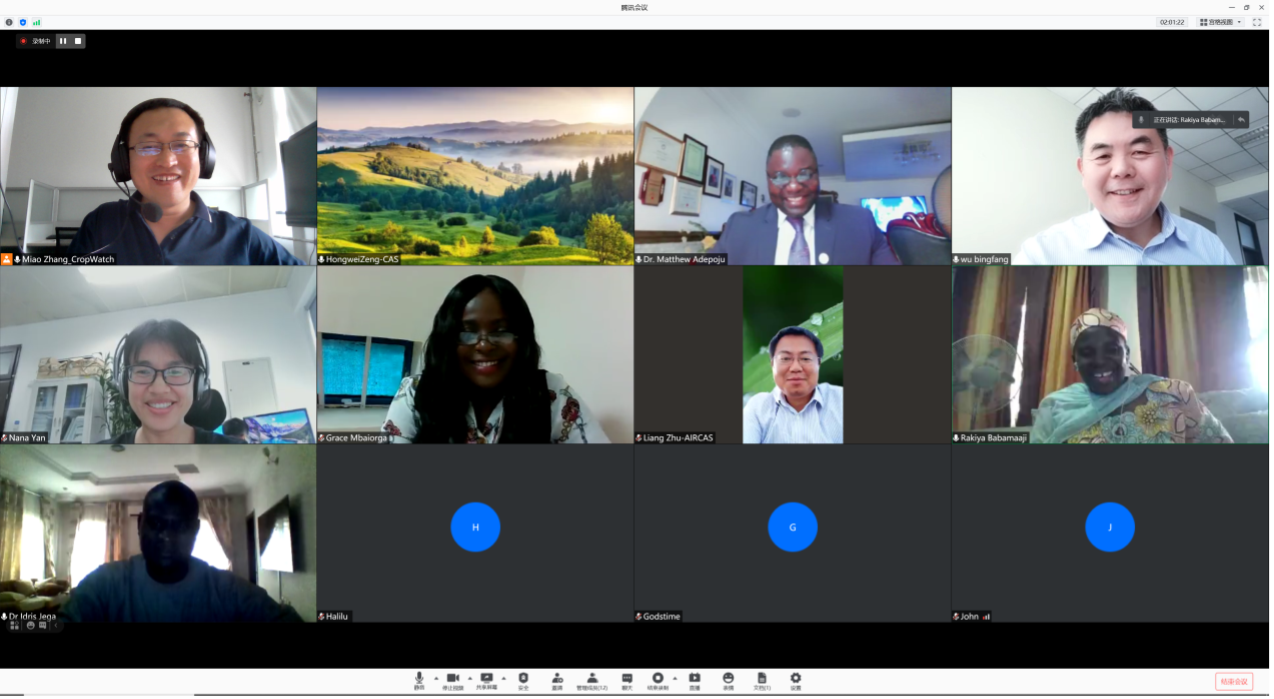
Task: Open the invite participants panel
Action: 558,680
